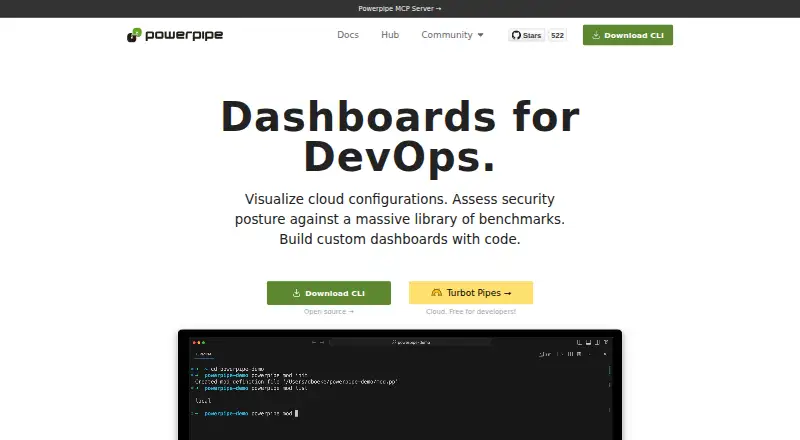
Task: Expand the Community dropdown menu
Action: [452, 35]
